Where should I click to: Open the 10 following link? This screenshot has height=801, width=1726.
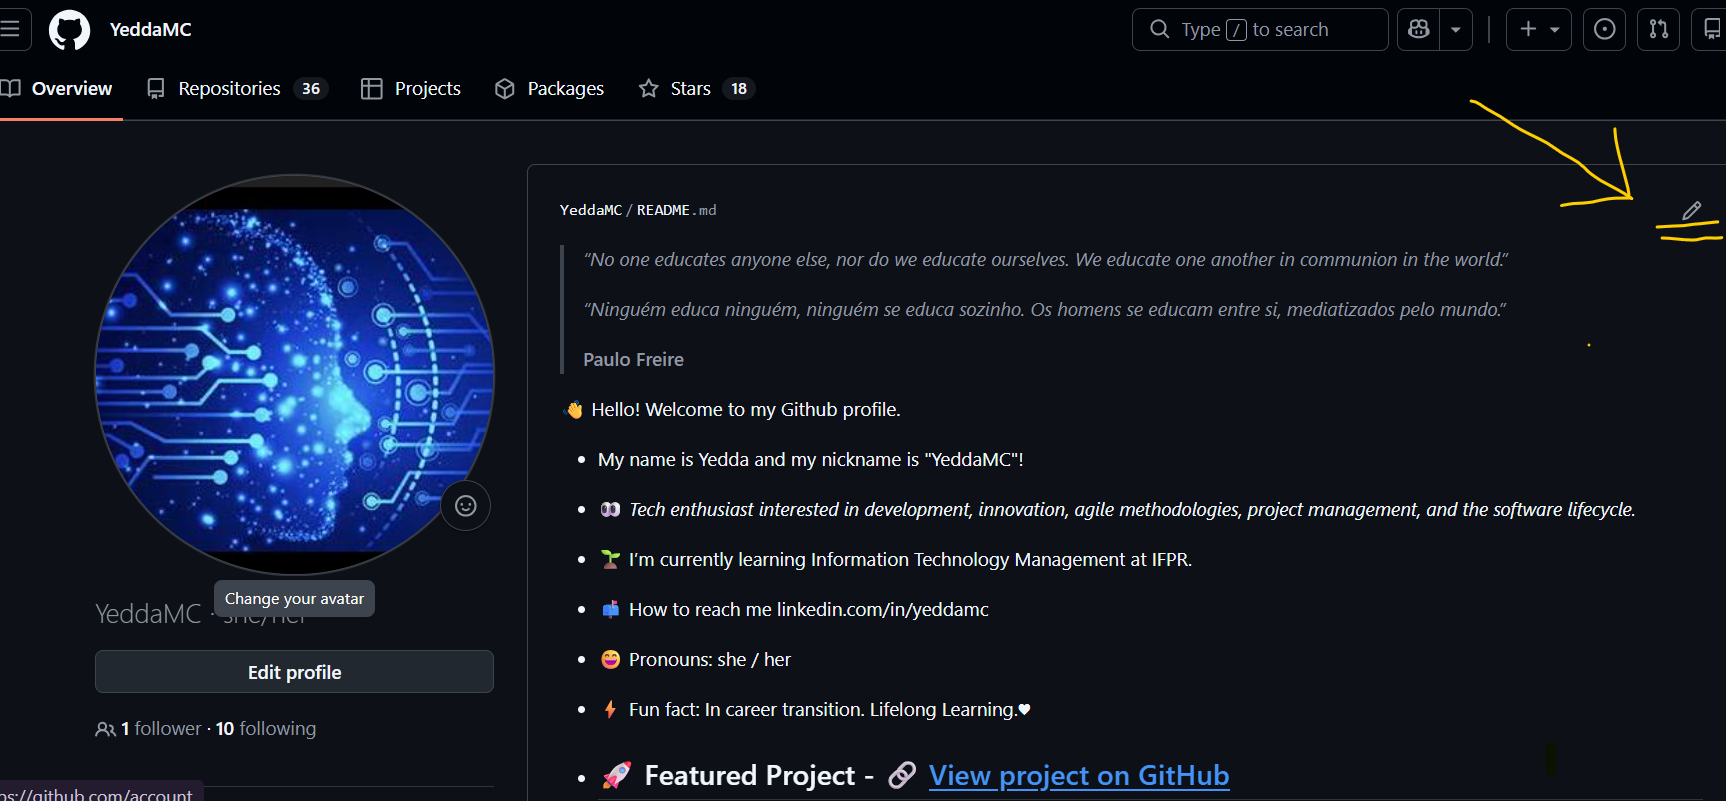(266, 729)
